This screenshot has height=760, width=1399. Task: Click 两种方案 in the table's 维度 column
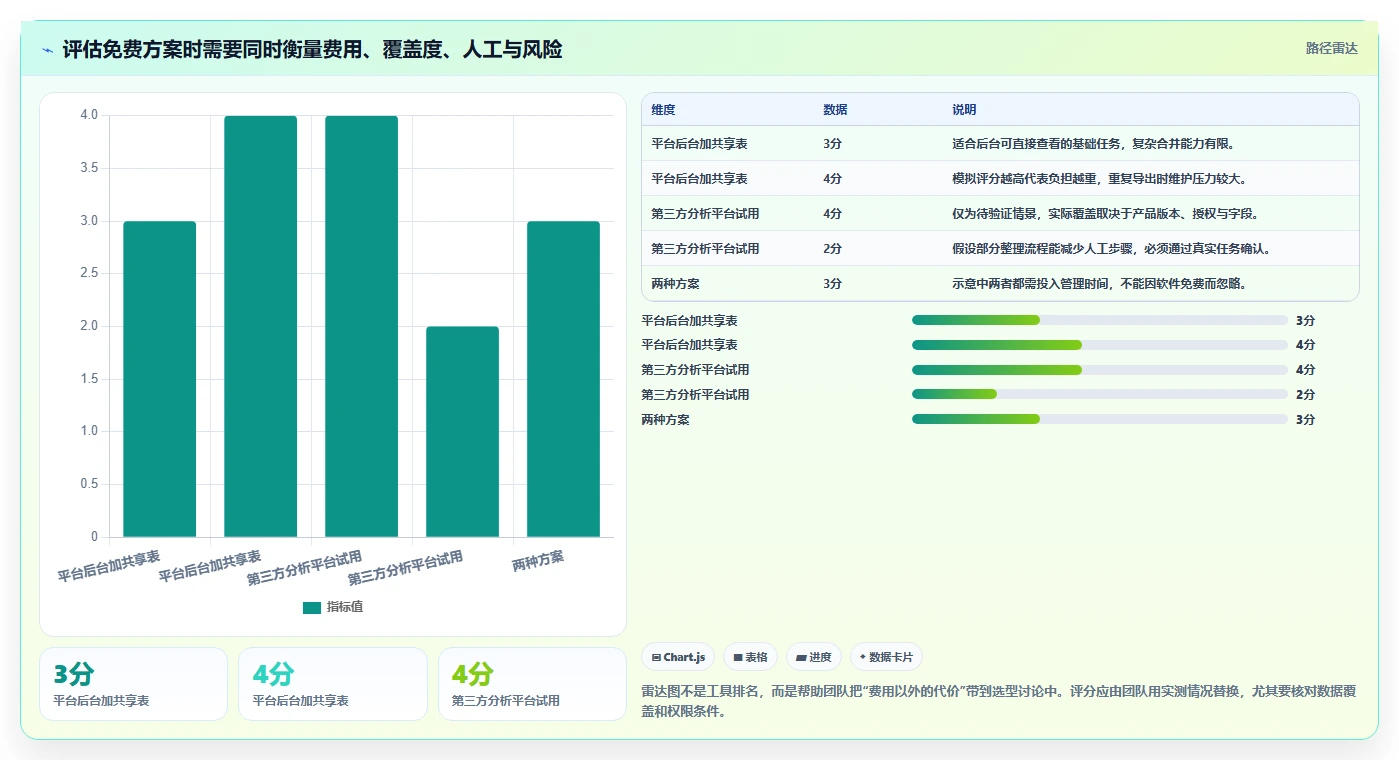(x=675, y=284)
